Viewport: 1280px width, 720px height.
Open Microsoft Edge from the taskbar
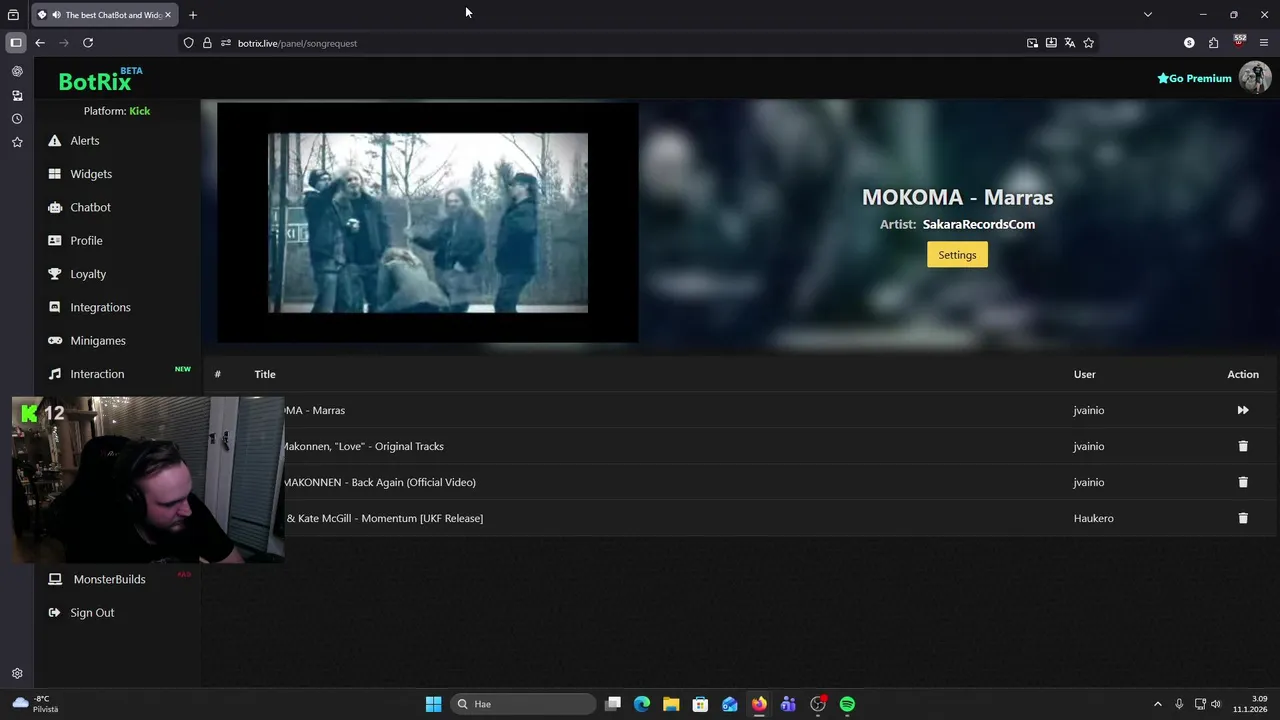tap(642, 704)
